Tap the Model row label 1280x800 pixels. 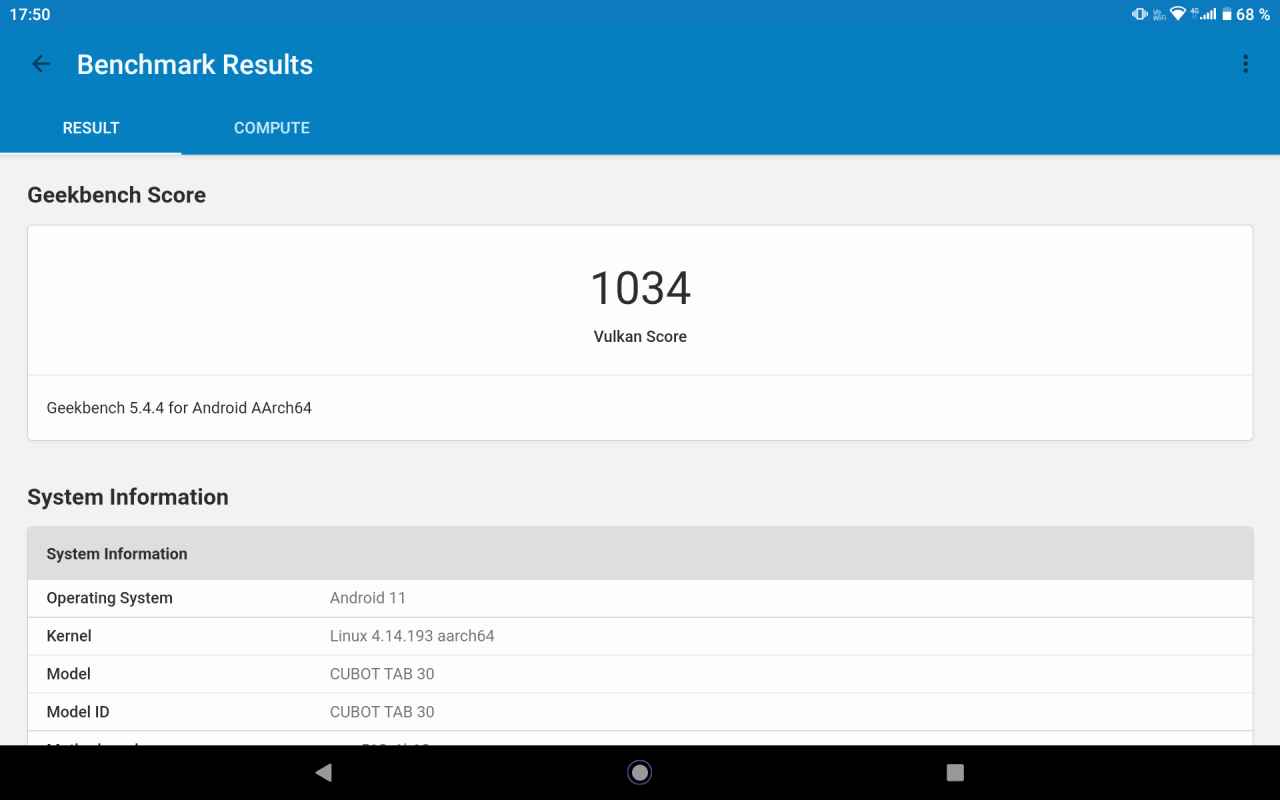(x=68, y=674)
